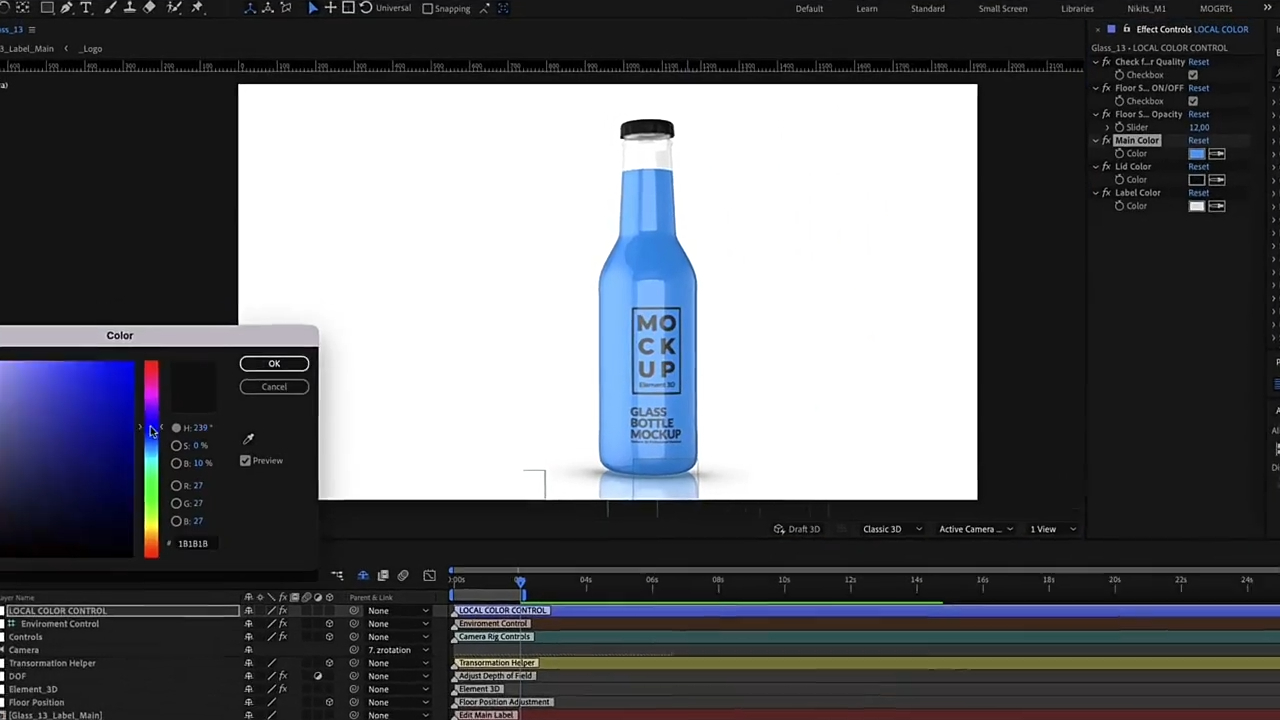Toggle the timeline Motion Blur enable icon
The width and height of the screenshot is (1280, 720).
coord(403,576)
